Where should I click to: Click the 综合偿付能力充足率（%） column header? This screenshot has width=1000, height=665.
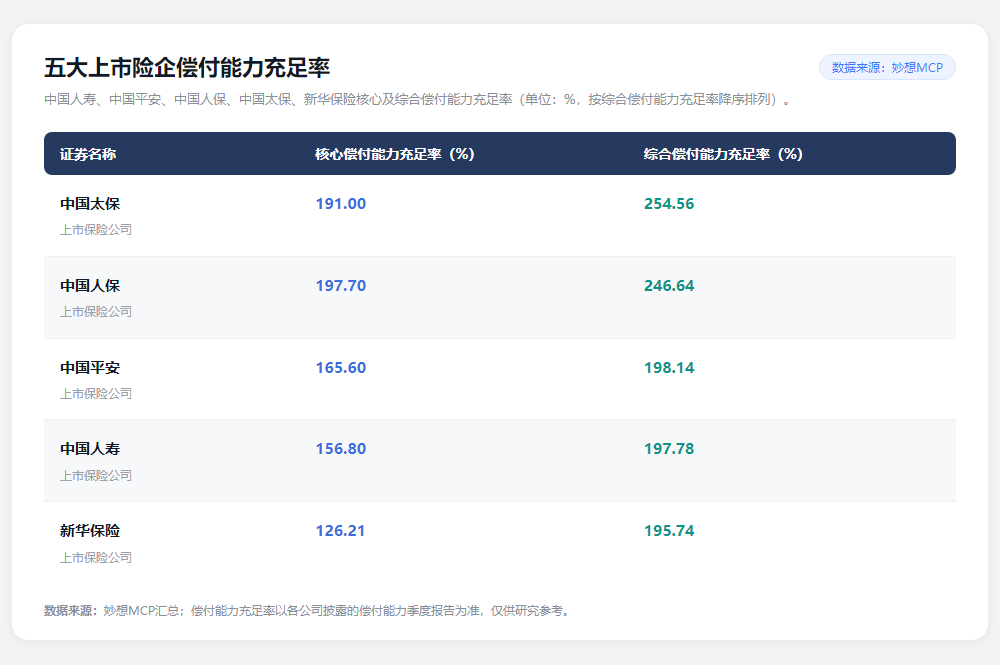[723, 154]
